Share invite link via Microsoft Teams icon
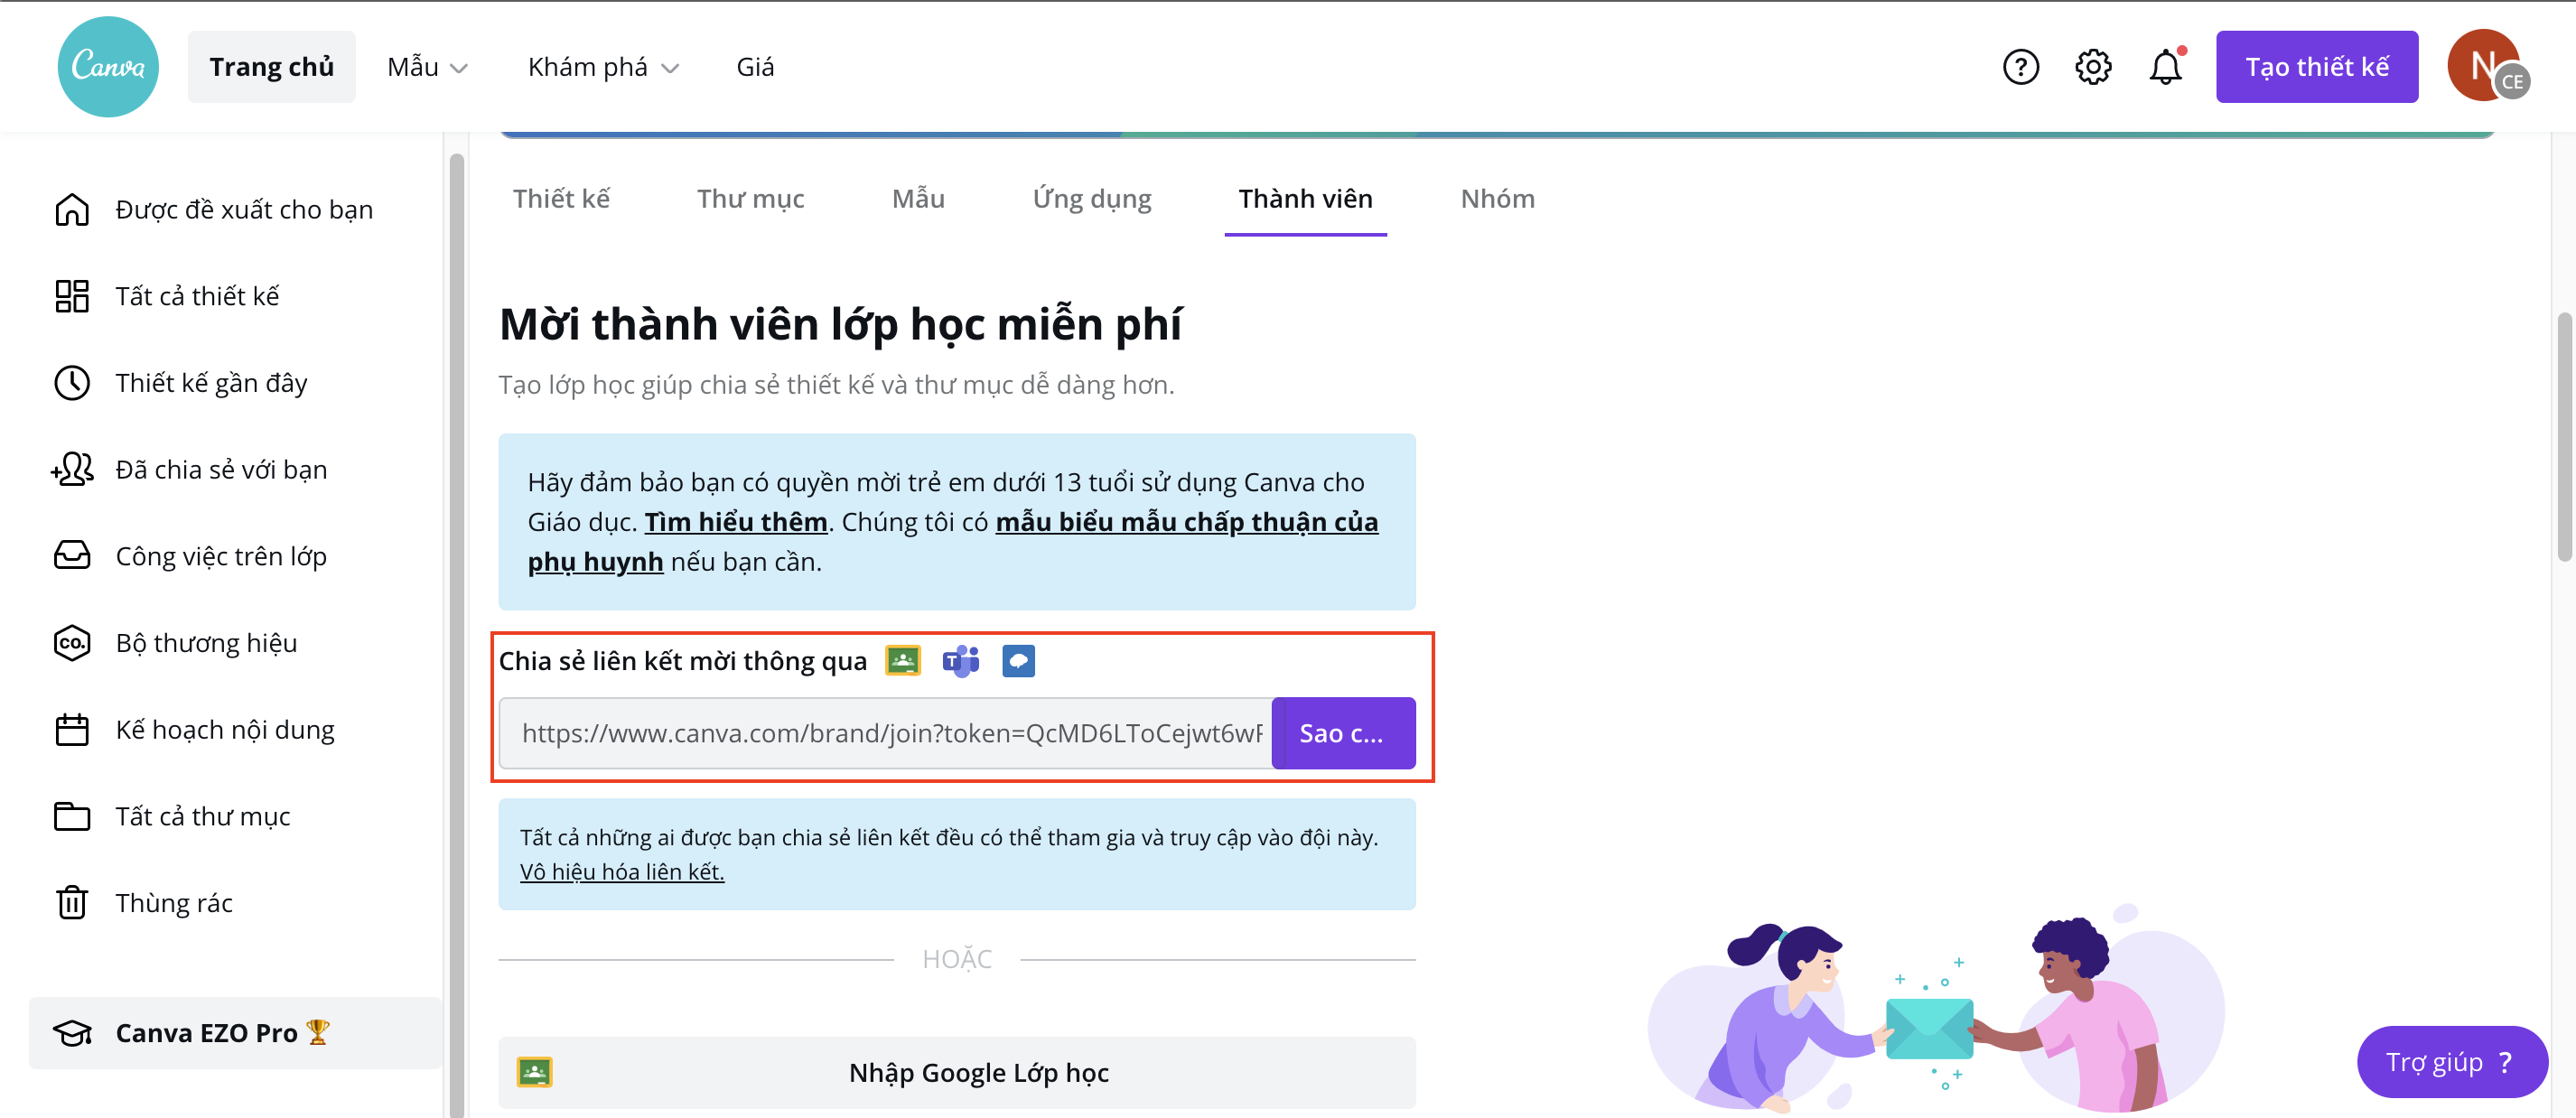Viewport: 2576px width, 1118px height. point(960,661)
